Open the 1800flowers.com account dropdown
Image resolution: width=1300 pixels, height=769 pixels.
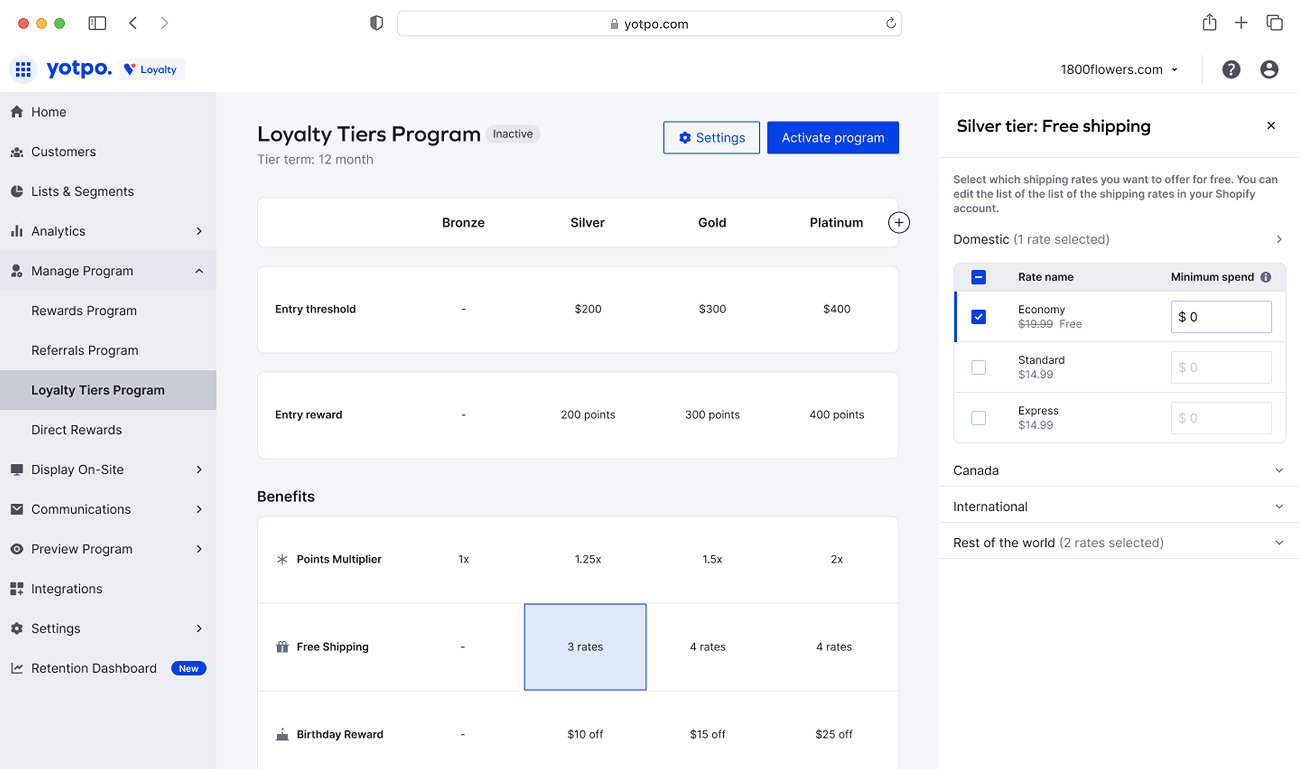(1119, 69)
